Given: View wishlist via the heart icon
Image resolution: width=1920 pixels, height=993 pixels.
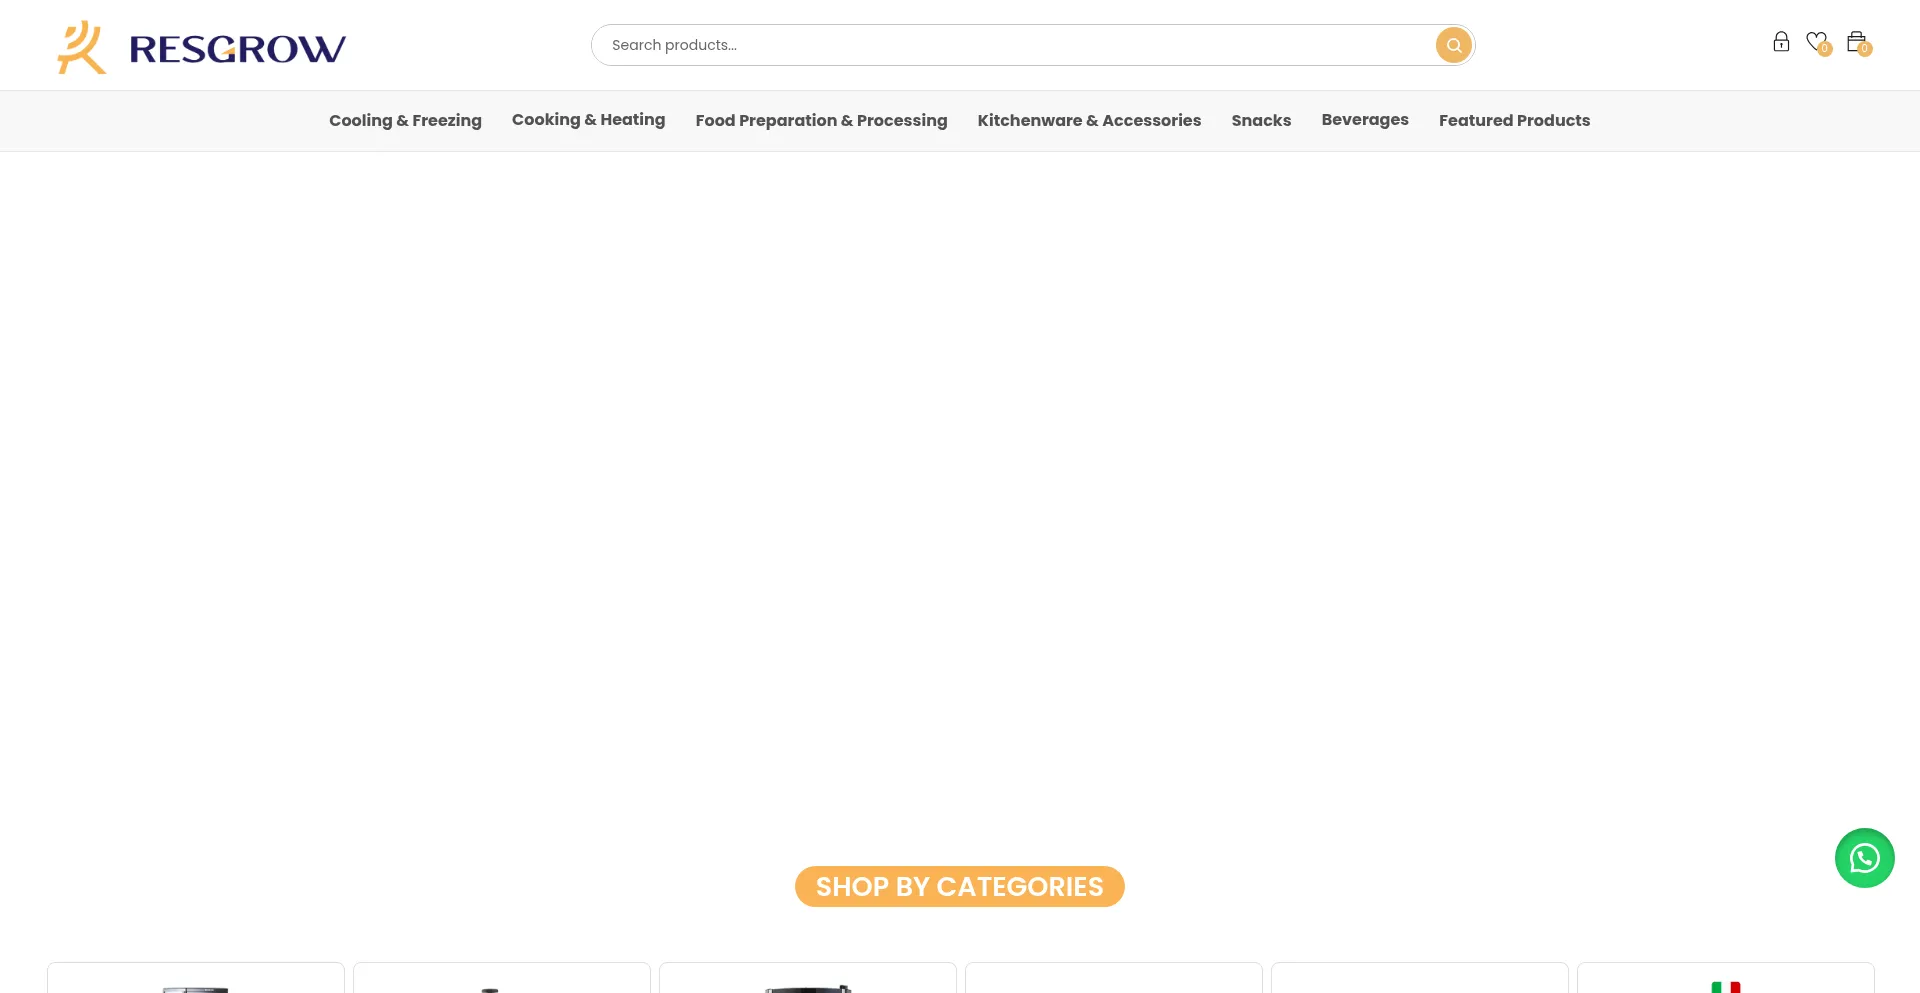Looking at the screenshot, I should click(x=1817, y=41).
